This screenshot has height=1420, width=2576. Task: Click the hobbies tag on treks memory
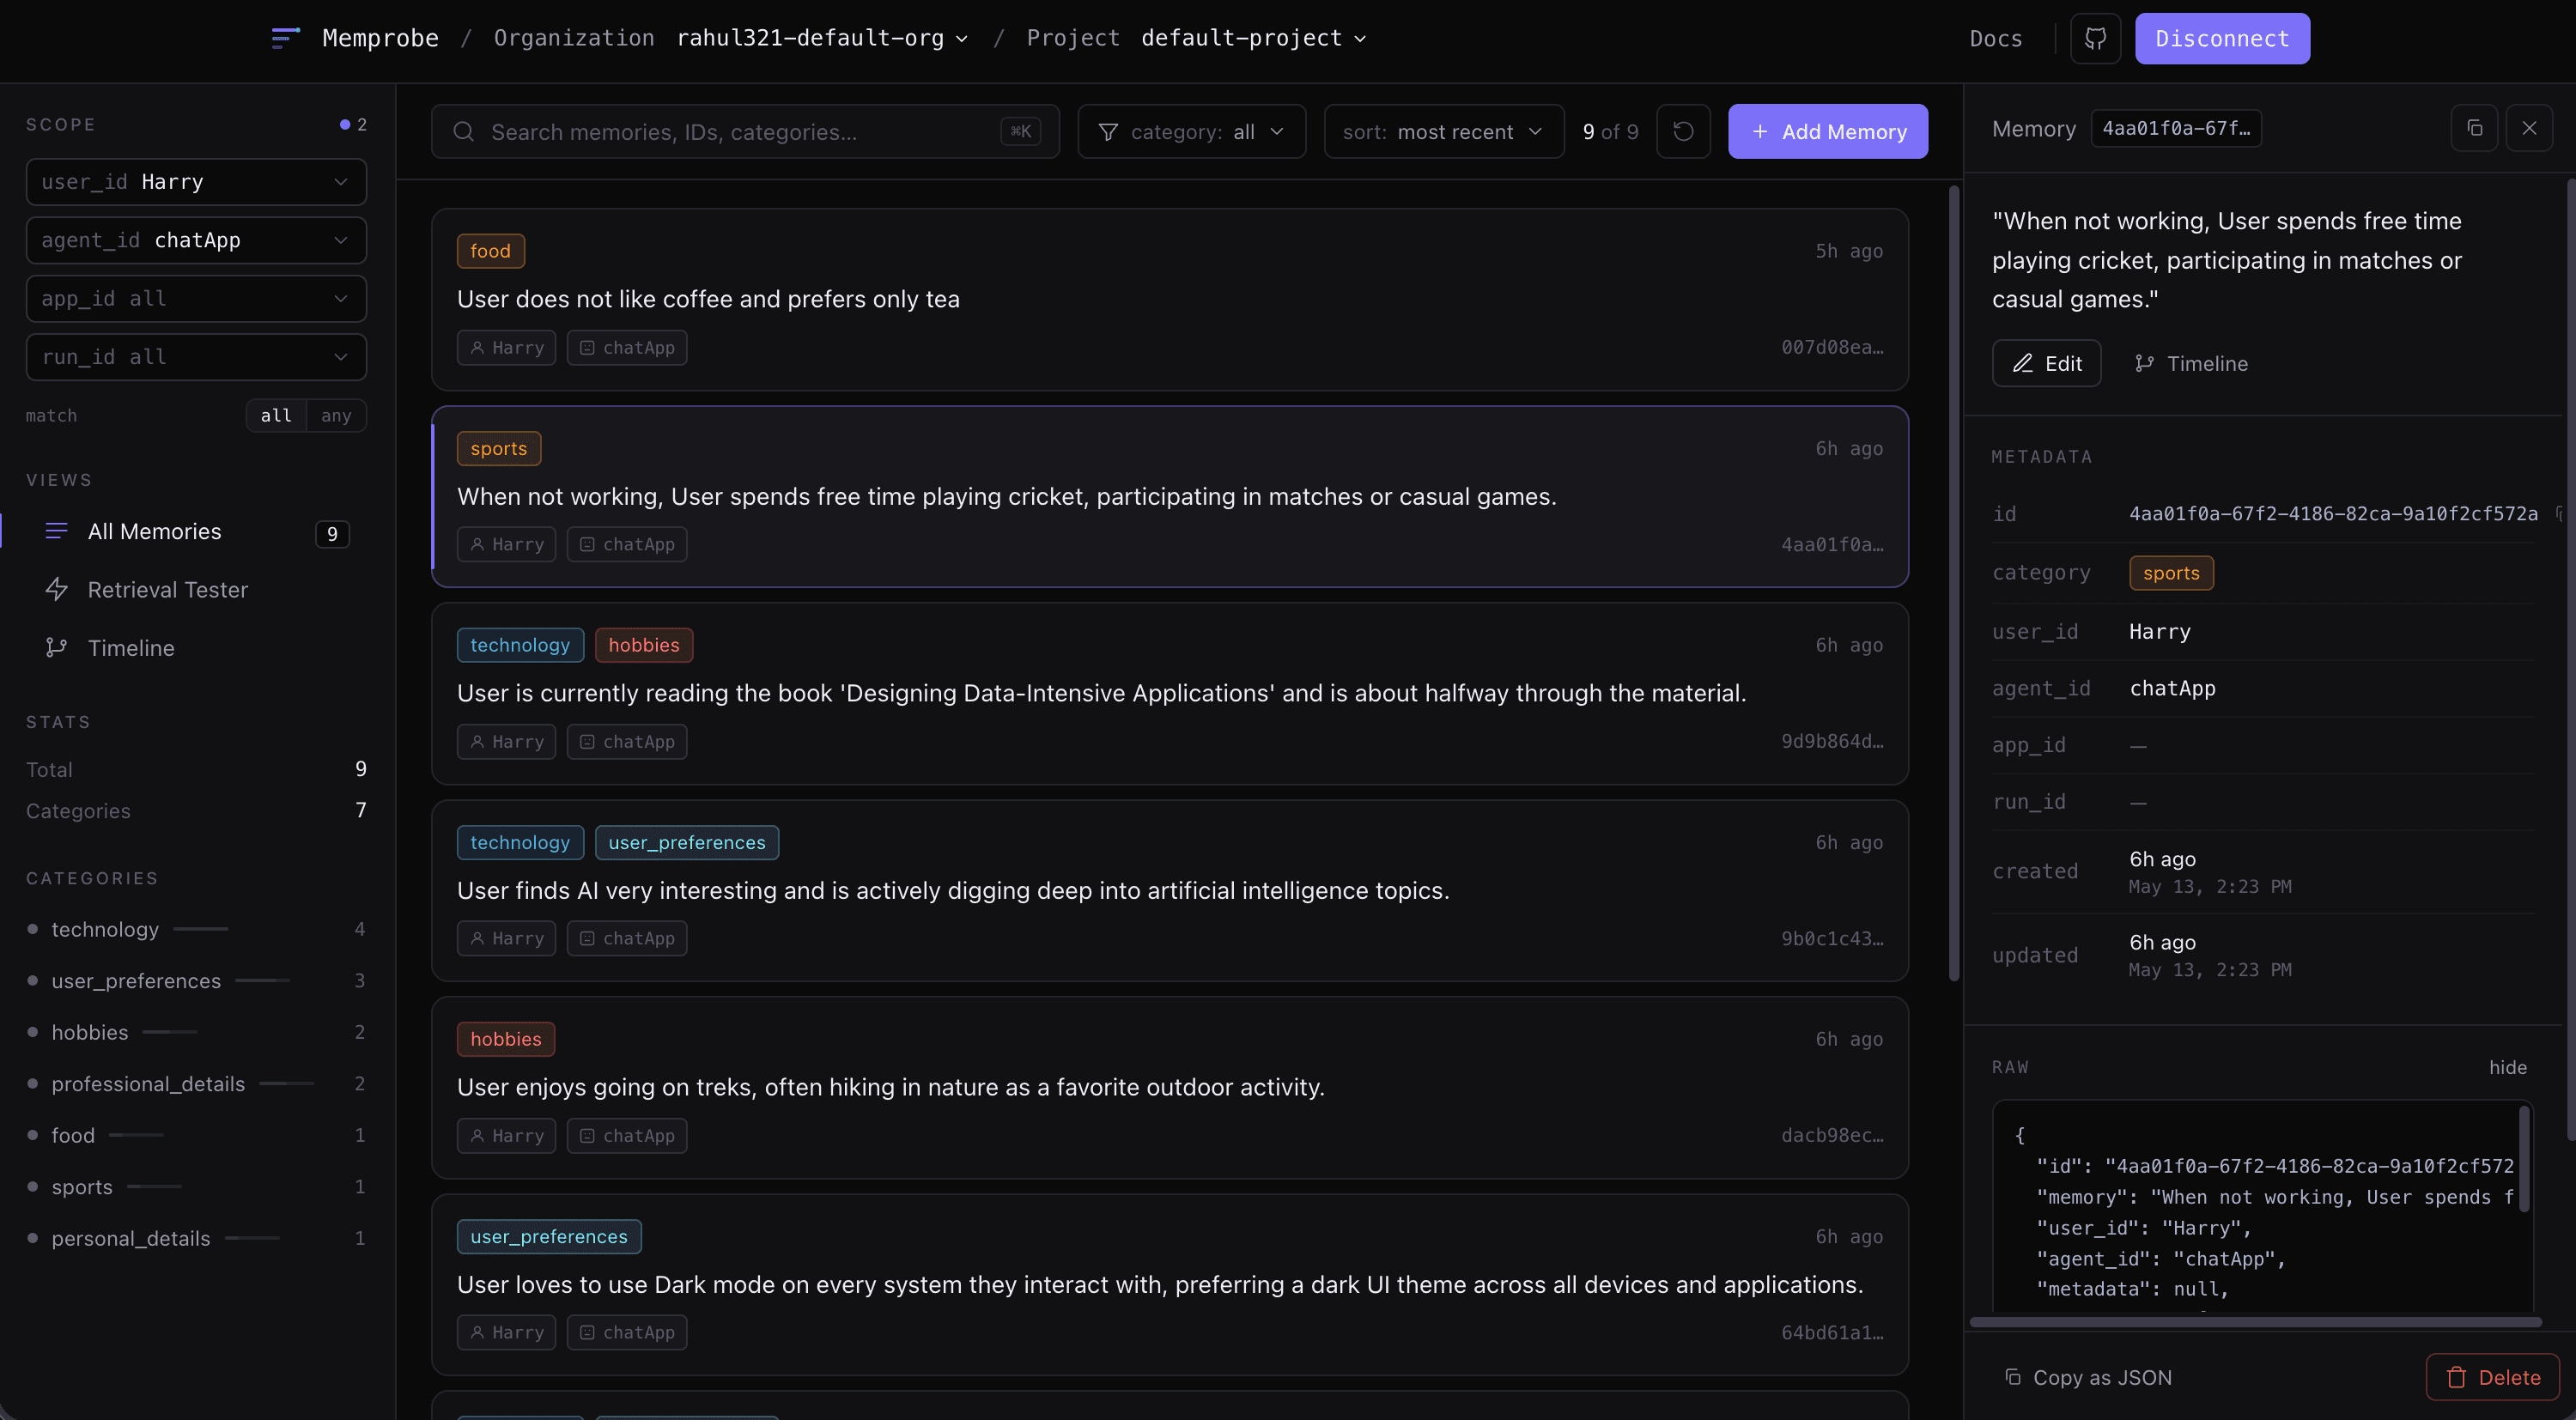click(x=505, y=1039)
